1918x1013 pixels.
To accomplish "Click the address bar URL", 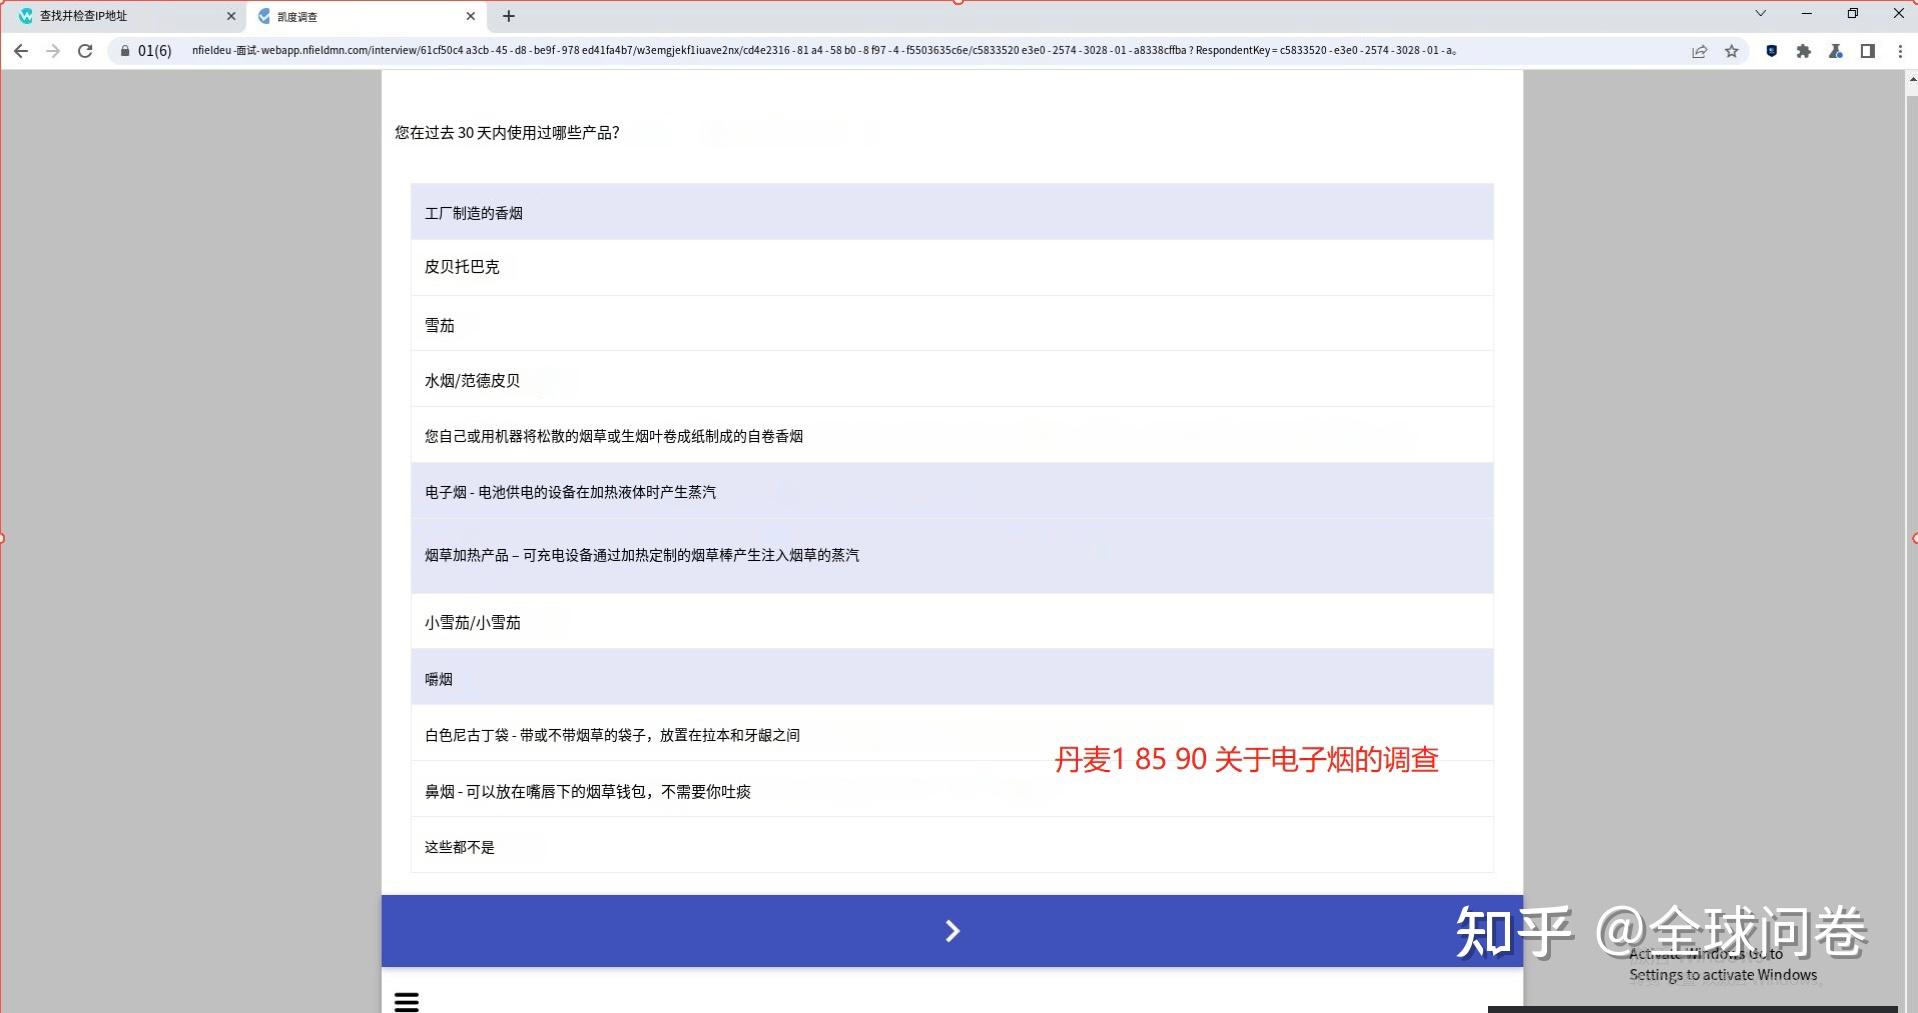I will coord(824,50).
